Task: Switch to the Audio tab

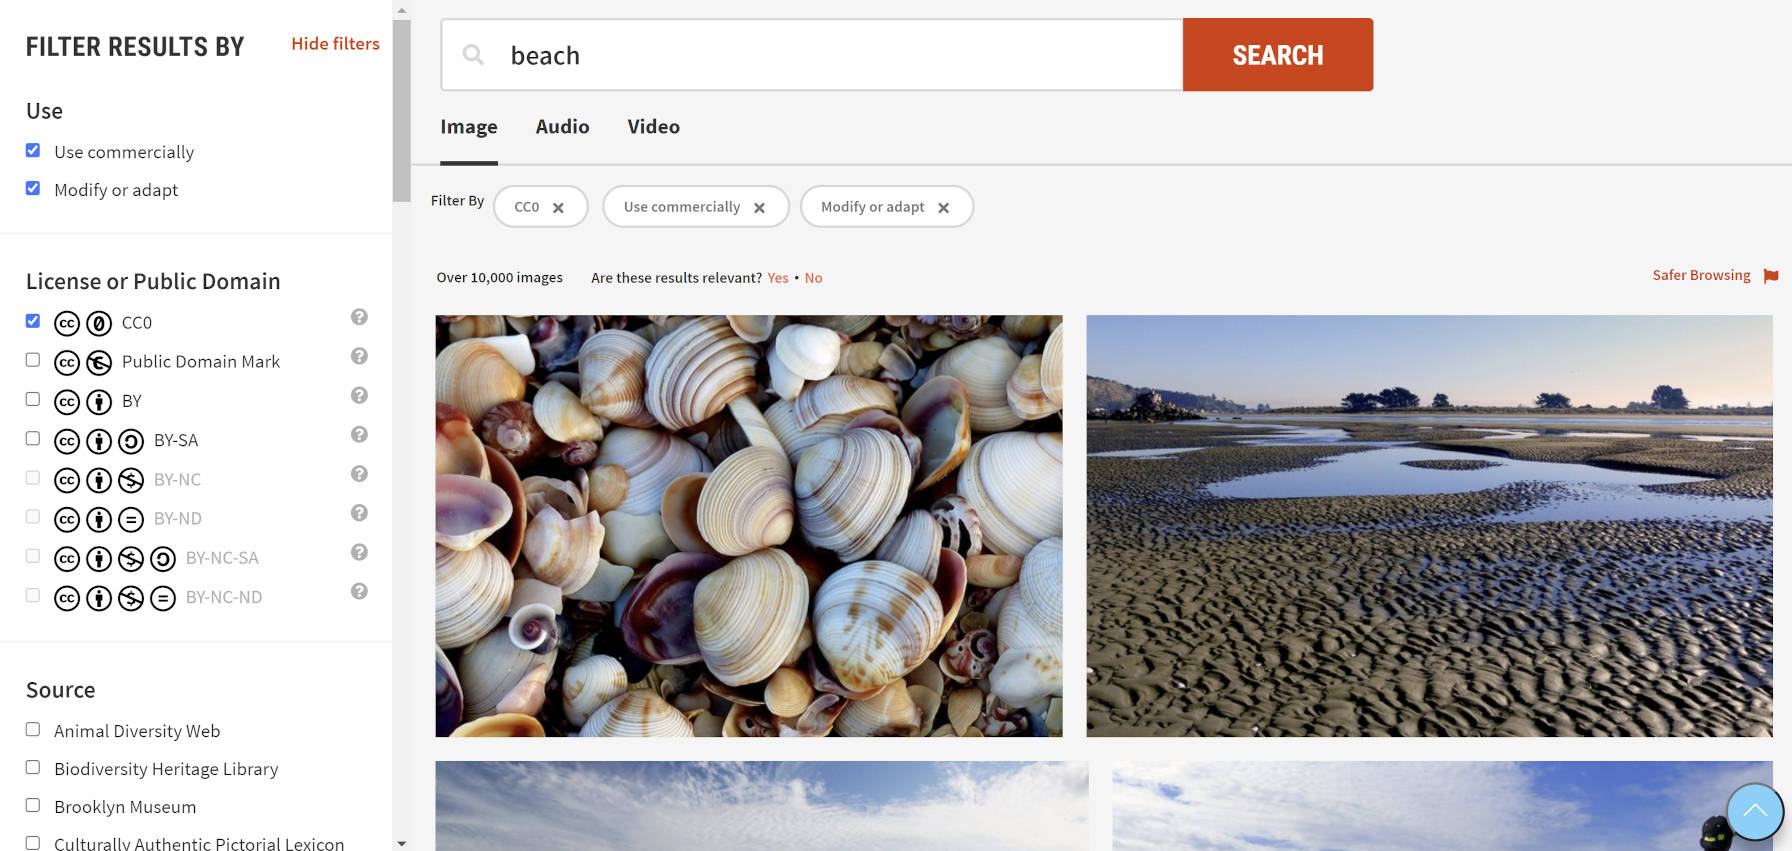Action: point(562,127)
